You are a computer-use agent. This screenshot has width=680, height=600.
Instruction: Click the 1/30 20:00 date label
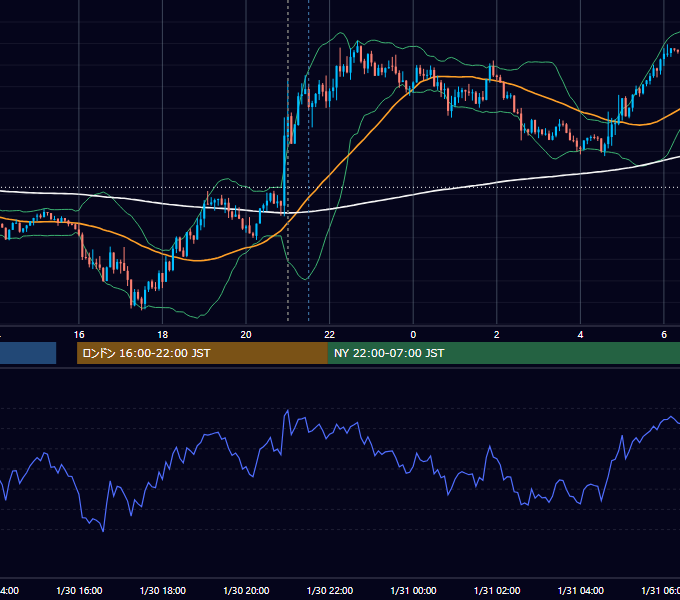click(246, 590)
